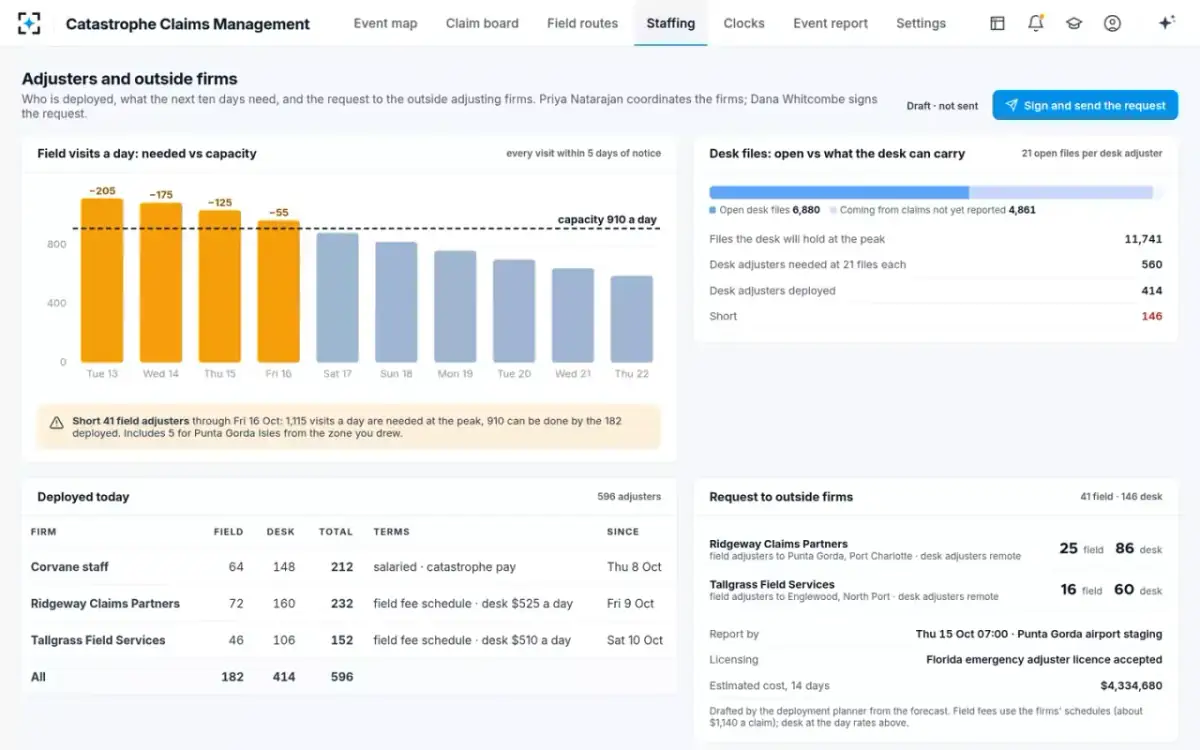
Task: Open the graduation cap training icon
Action: [1074, 23]
